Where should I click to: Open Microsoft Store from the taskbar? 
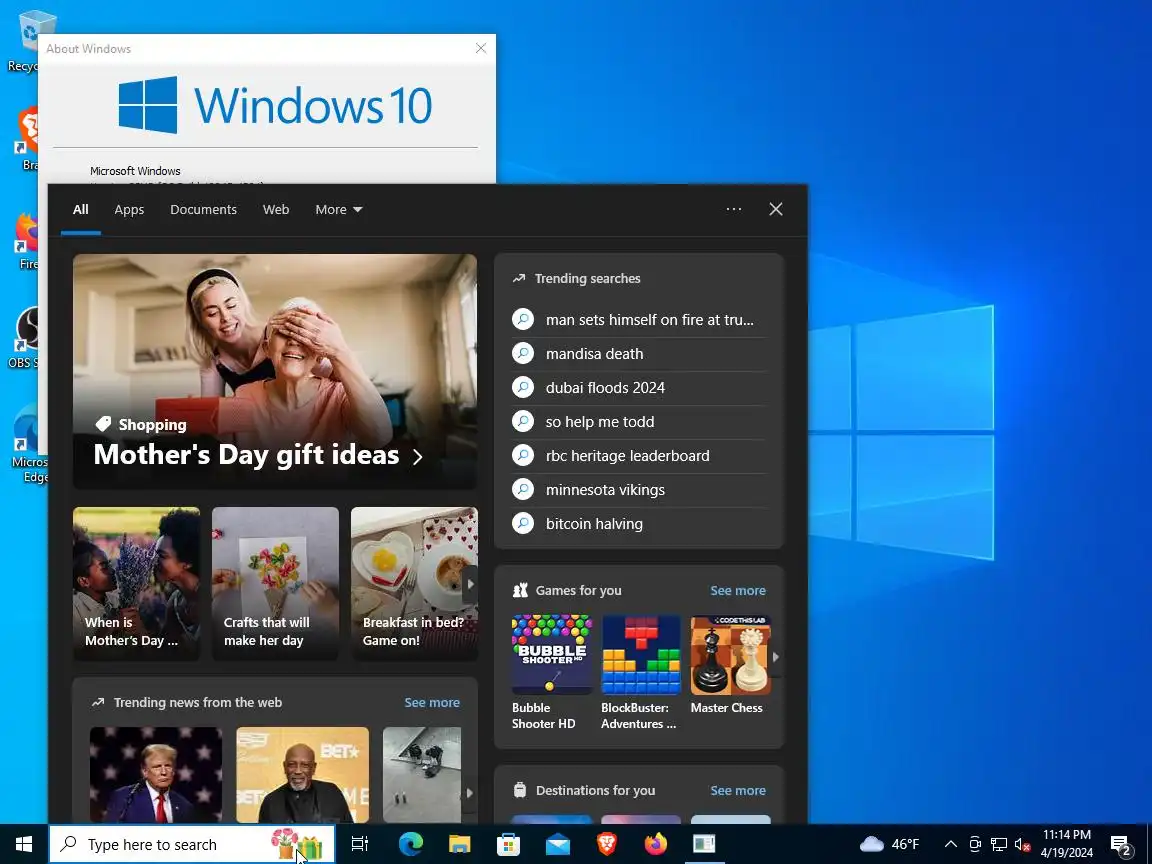tap(508, 844)
